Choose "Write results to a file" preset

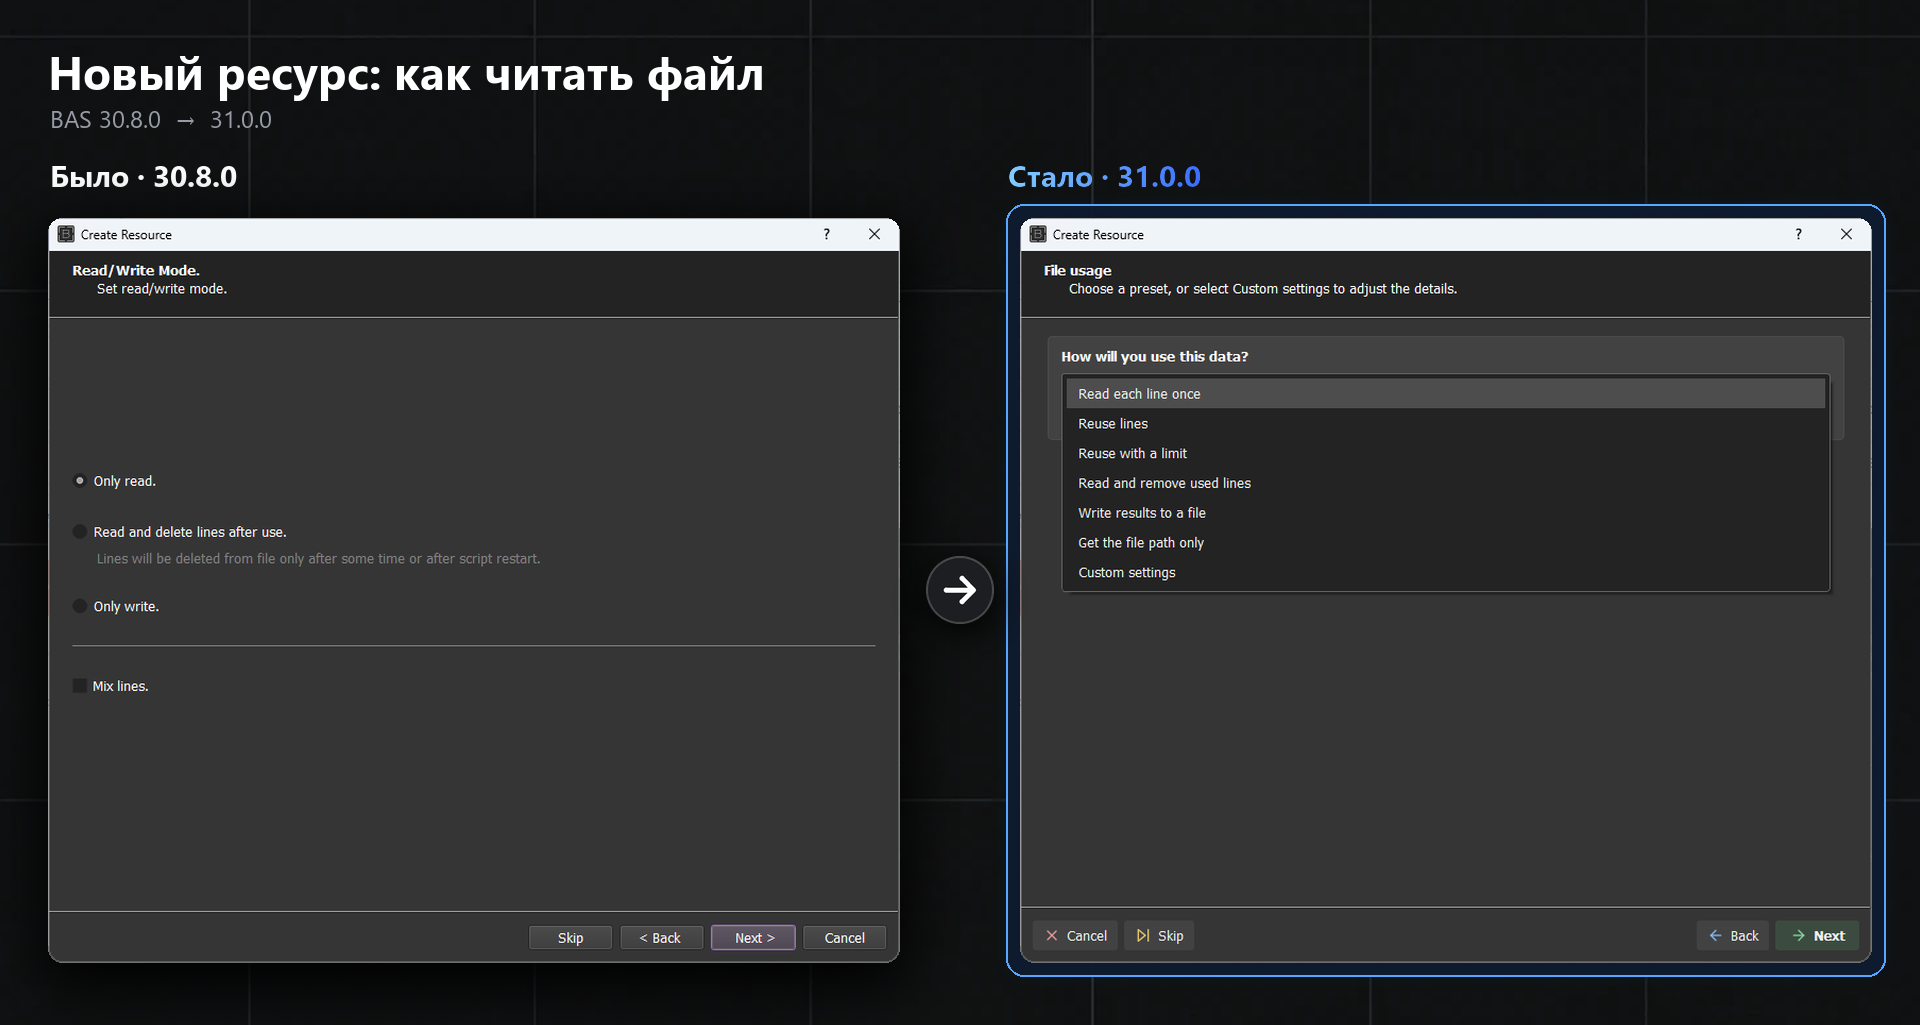click(x=1446, y=513)
